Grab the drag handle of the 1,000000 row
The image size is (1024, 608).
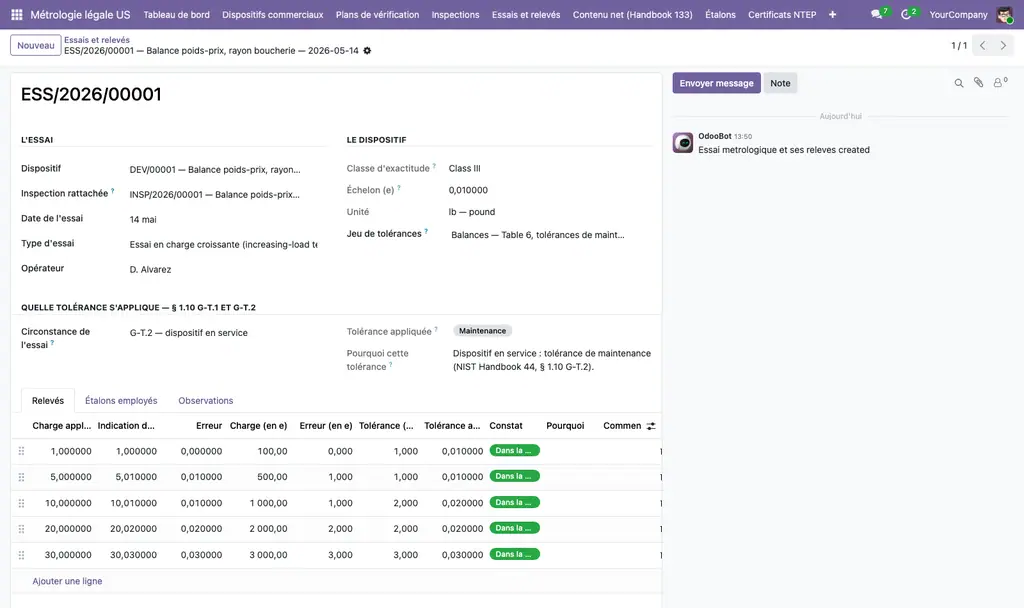click(x=22, y=451)
